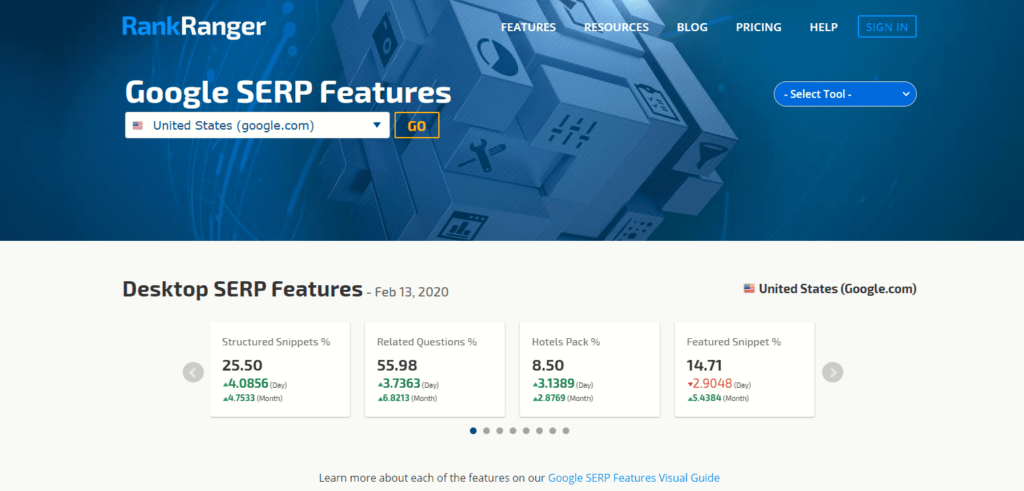
Task: Click the US flag in country selector
Action: [x=138, y=125]
